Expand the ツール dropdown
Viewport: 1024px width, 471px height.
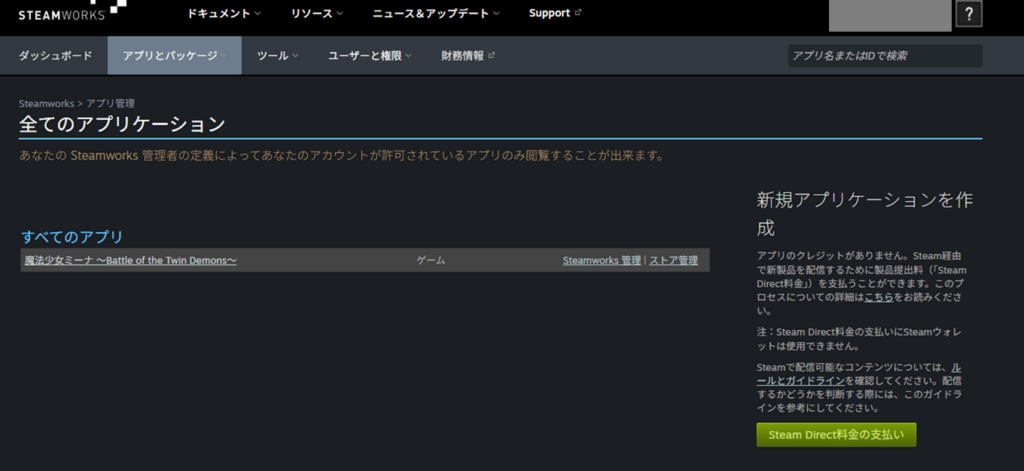coord(277,56)
